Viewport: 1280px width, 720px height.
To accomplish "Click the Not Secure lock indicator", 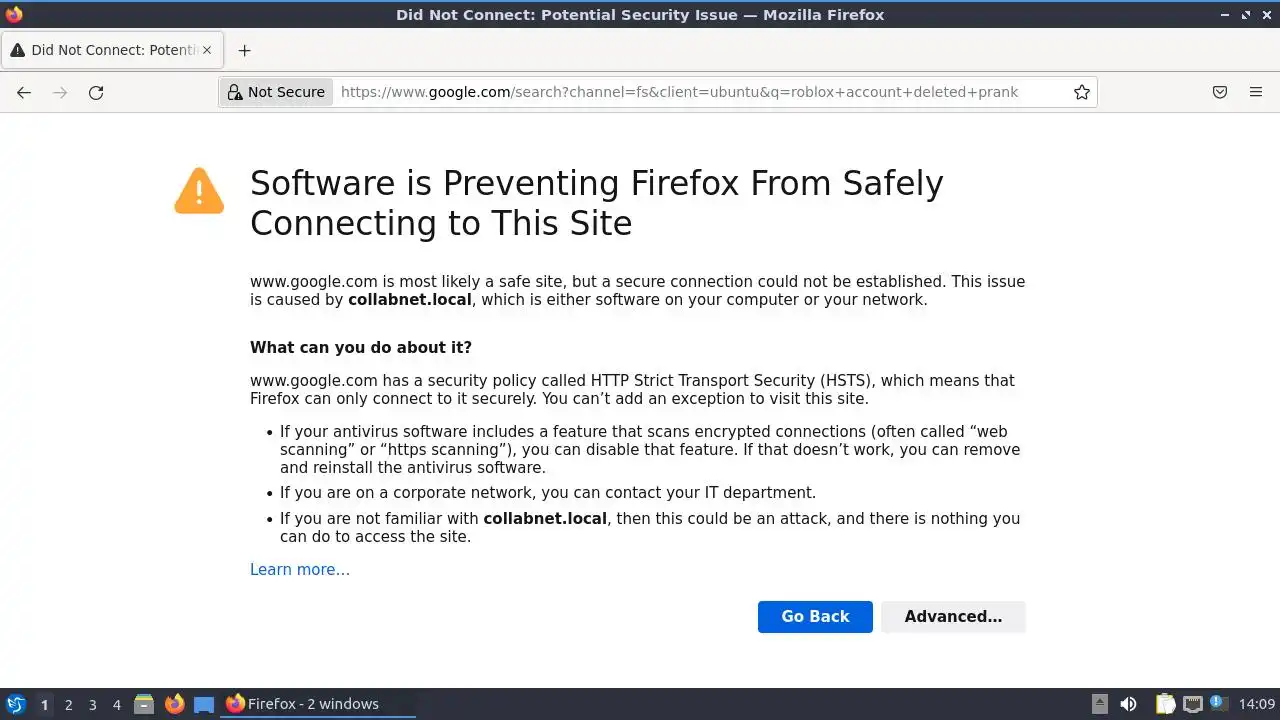I will click(x=277, y=92).
